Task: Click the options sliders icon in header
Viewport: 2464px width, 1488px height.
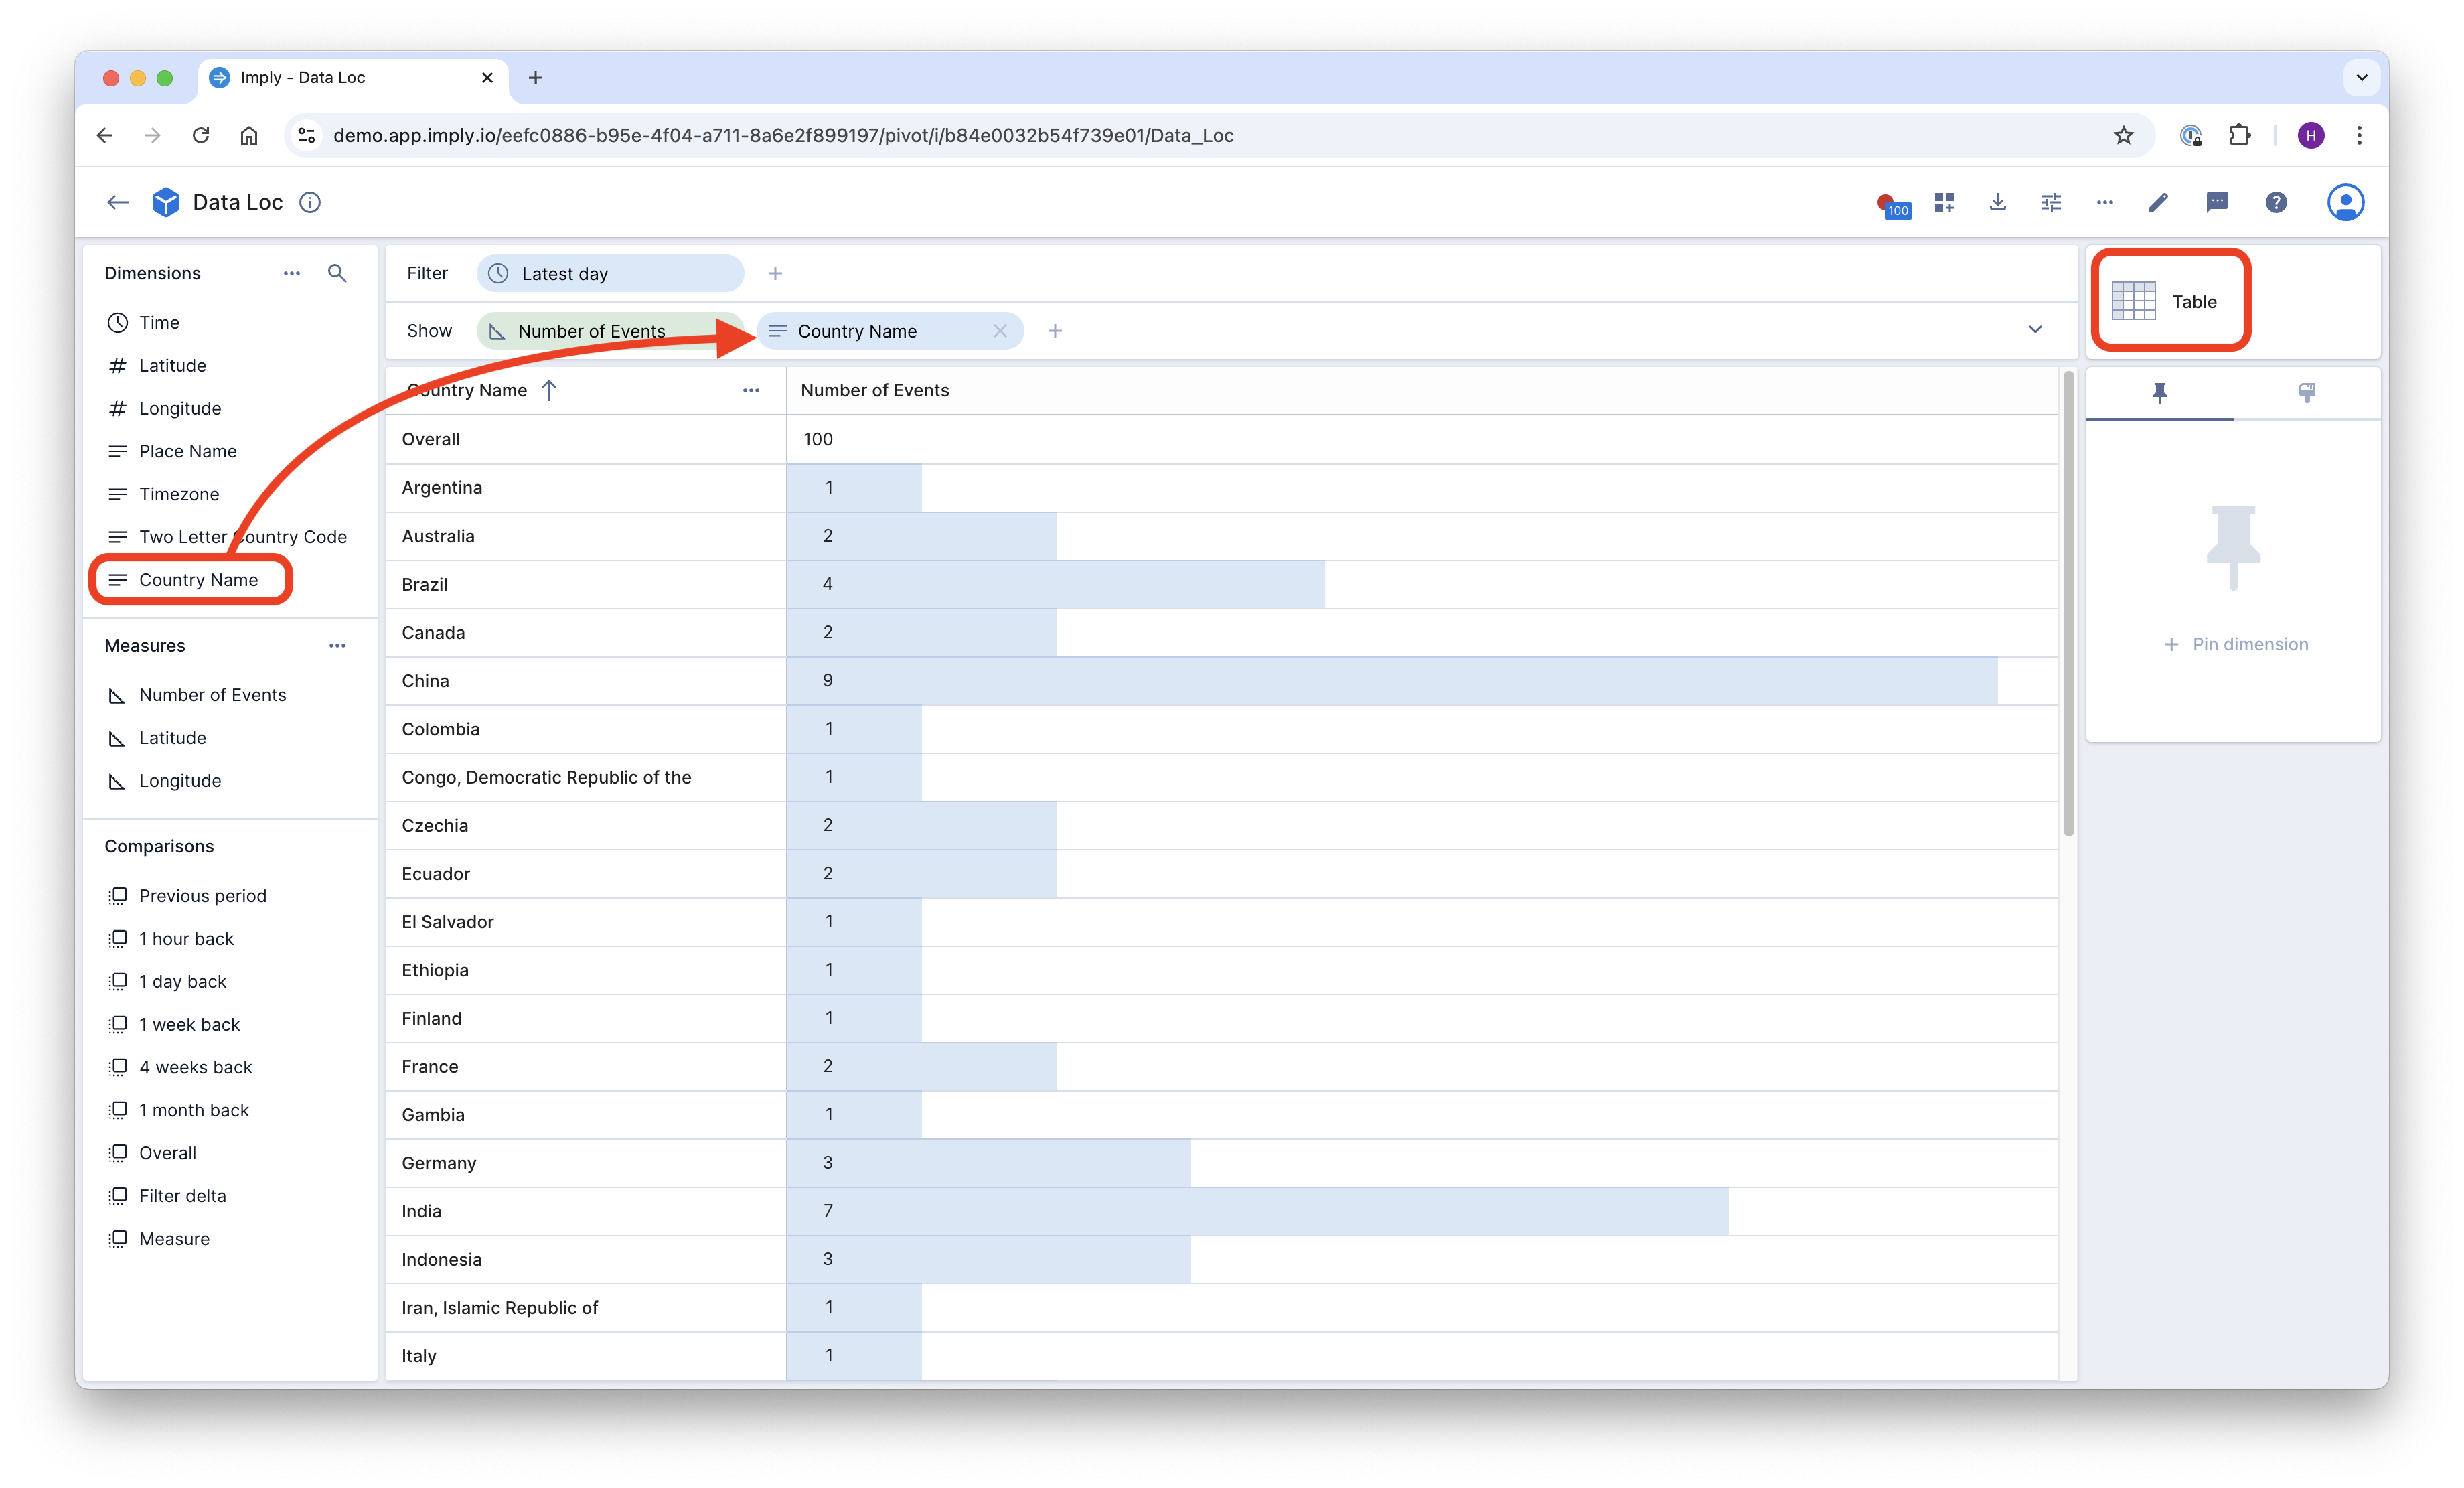Action: [2051, 202]
